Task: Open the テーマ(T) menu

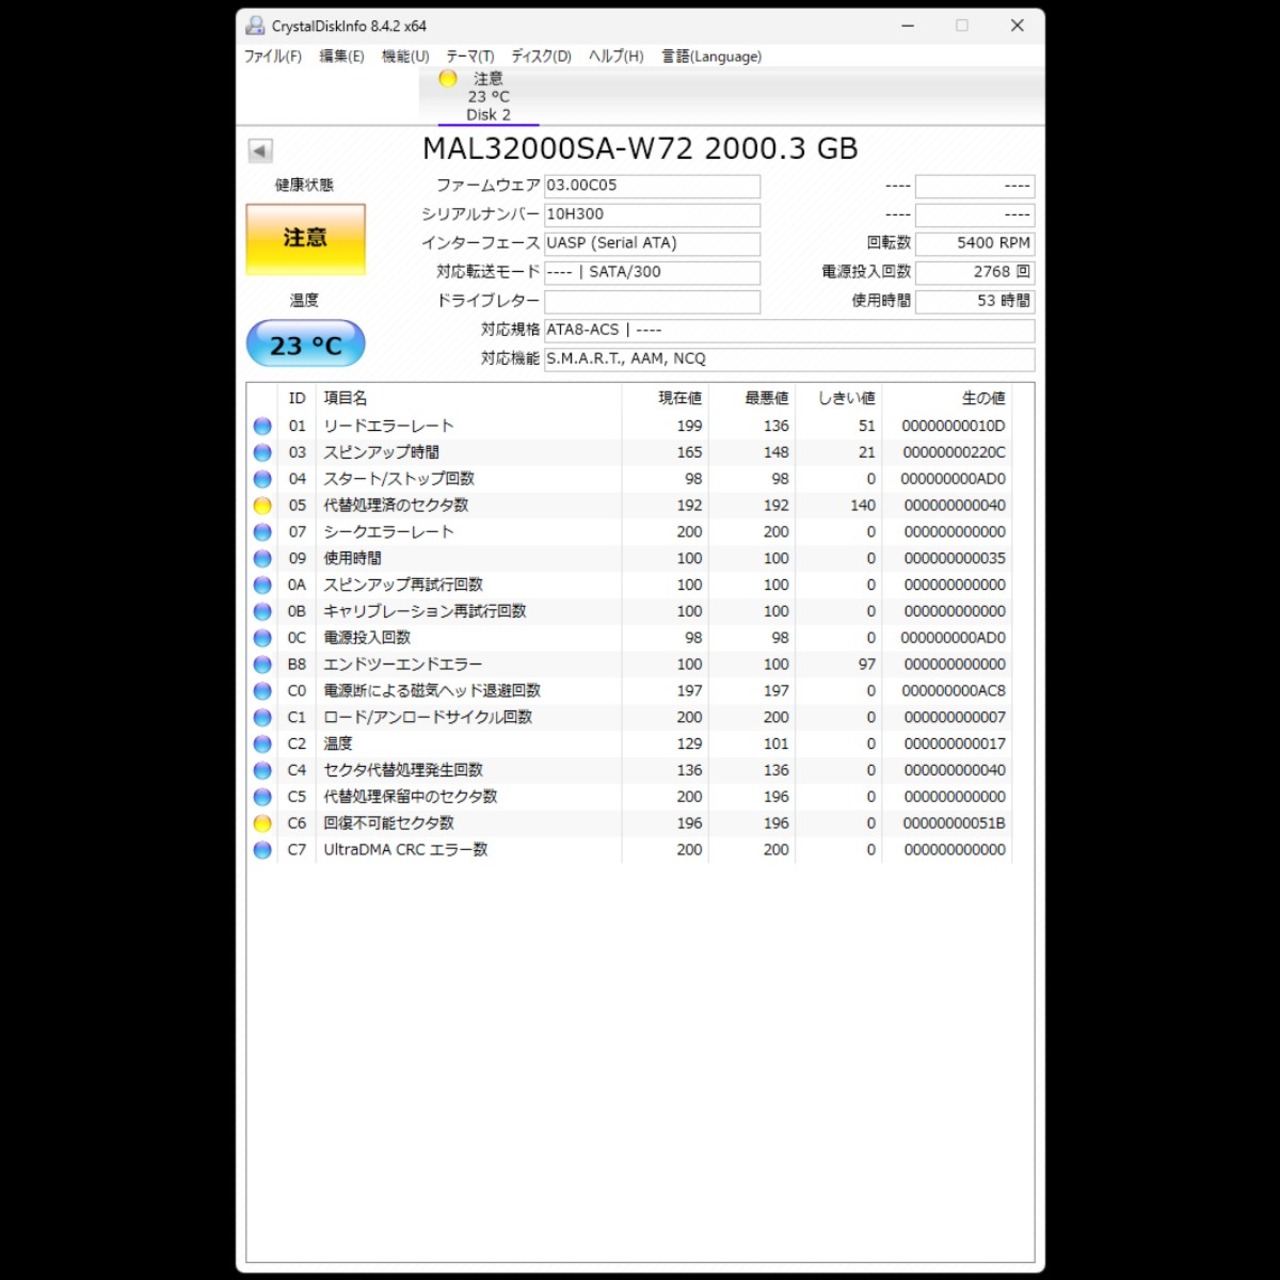Action: pos(470,56)
